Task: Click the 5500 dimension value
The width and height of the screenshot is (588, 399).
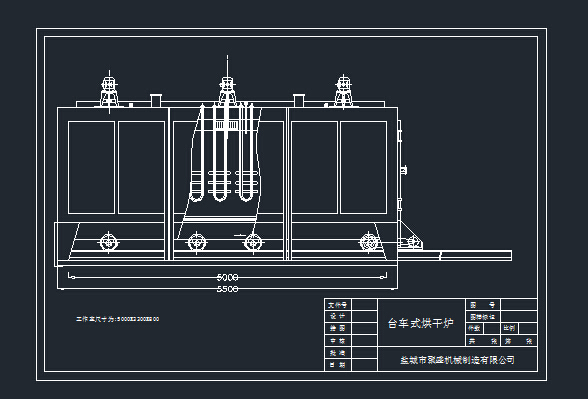Action: [x=227, y=289]
